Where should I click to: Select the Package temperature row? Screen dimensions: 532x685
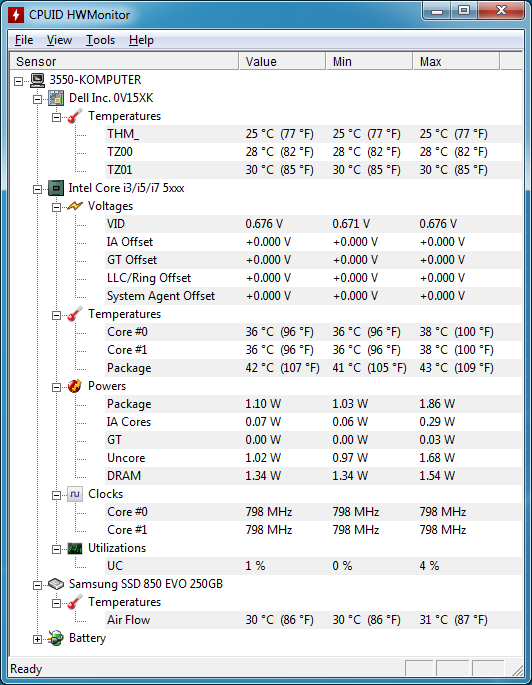tap(314, 368)
